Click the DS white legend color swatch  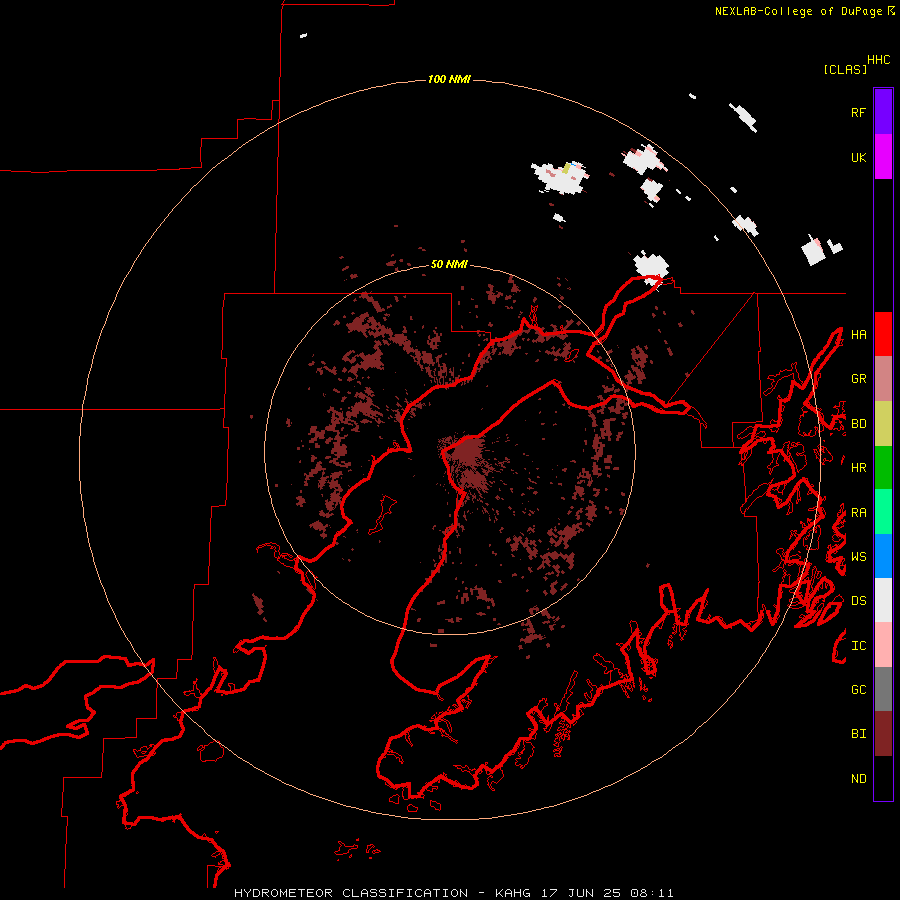click(883, 600)
